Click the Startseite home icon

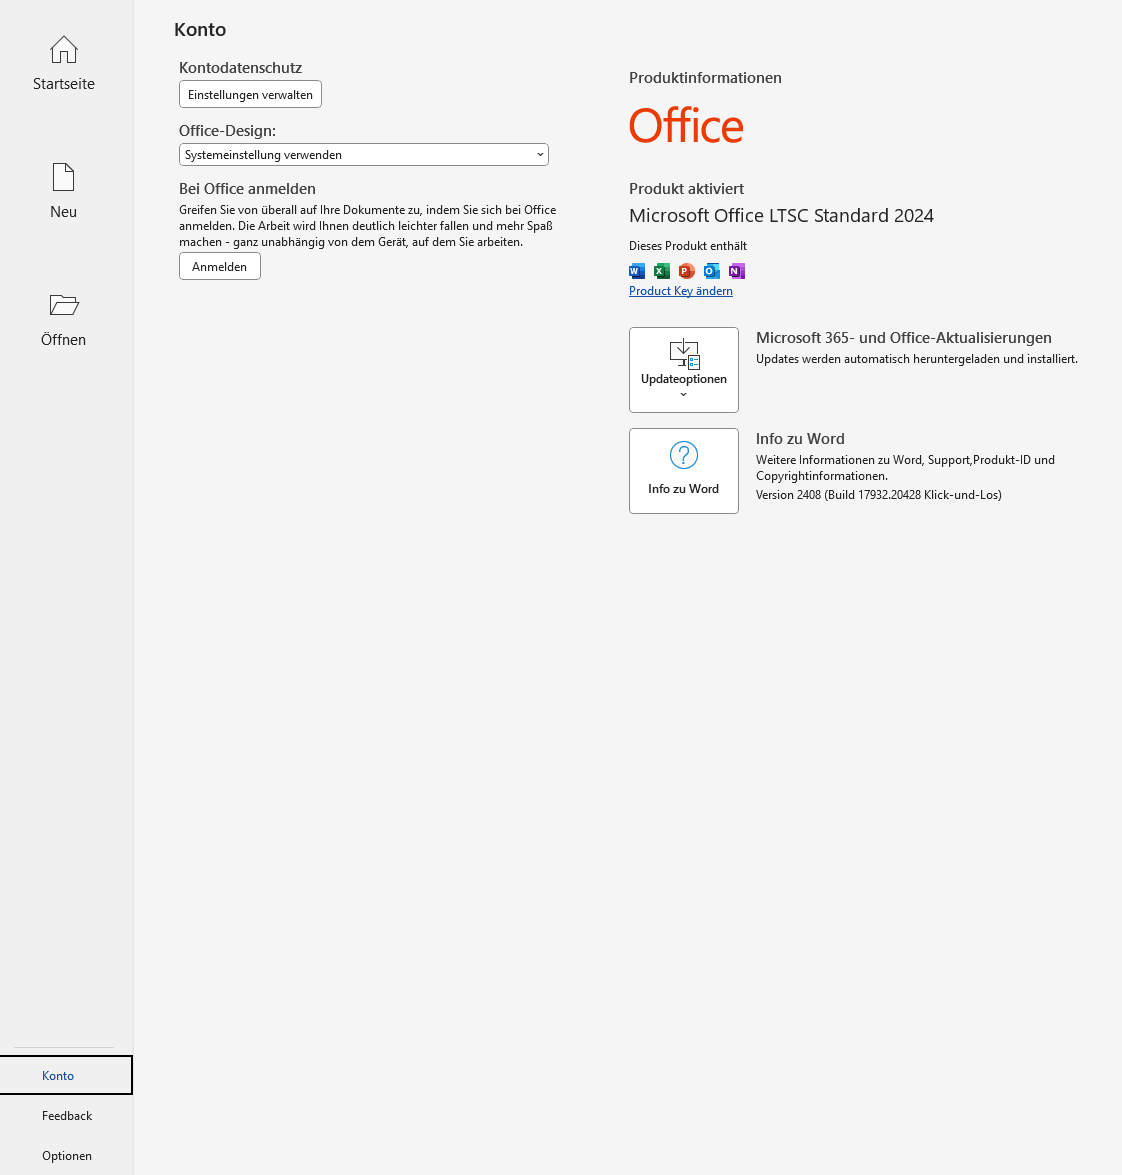(64, 50)
